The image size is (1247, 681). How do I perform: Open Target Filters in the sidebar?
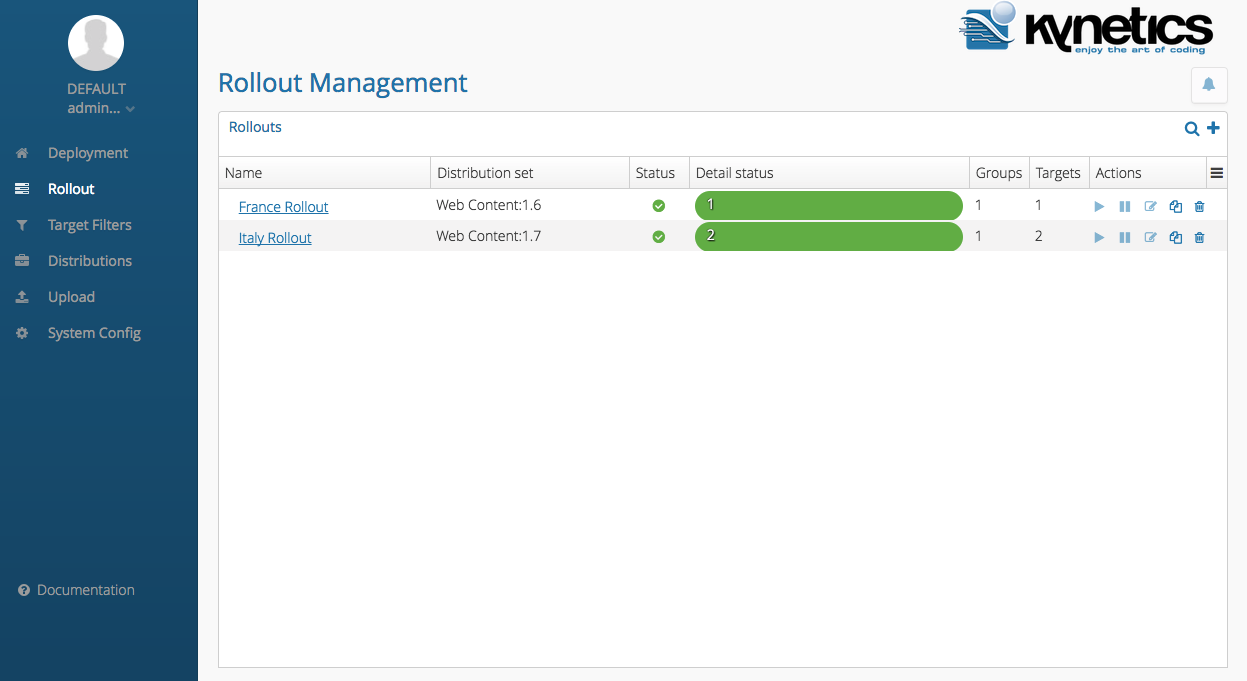point(90,225)
